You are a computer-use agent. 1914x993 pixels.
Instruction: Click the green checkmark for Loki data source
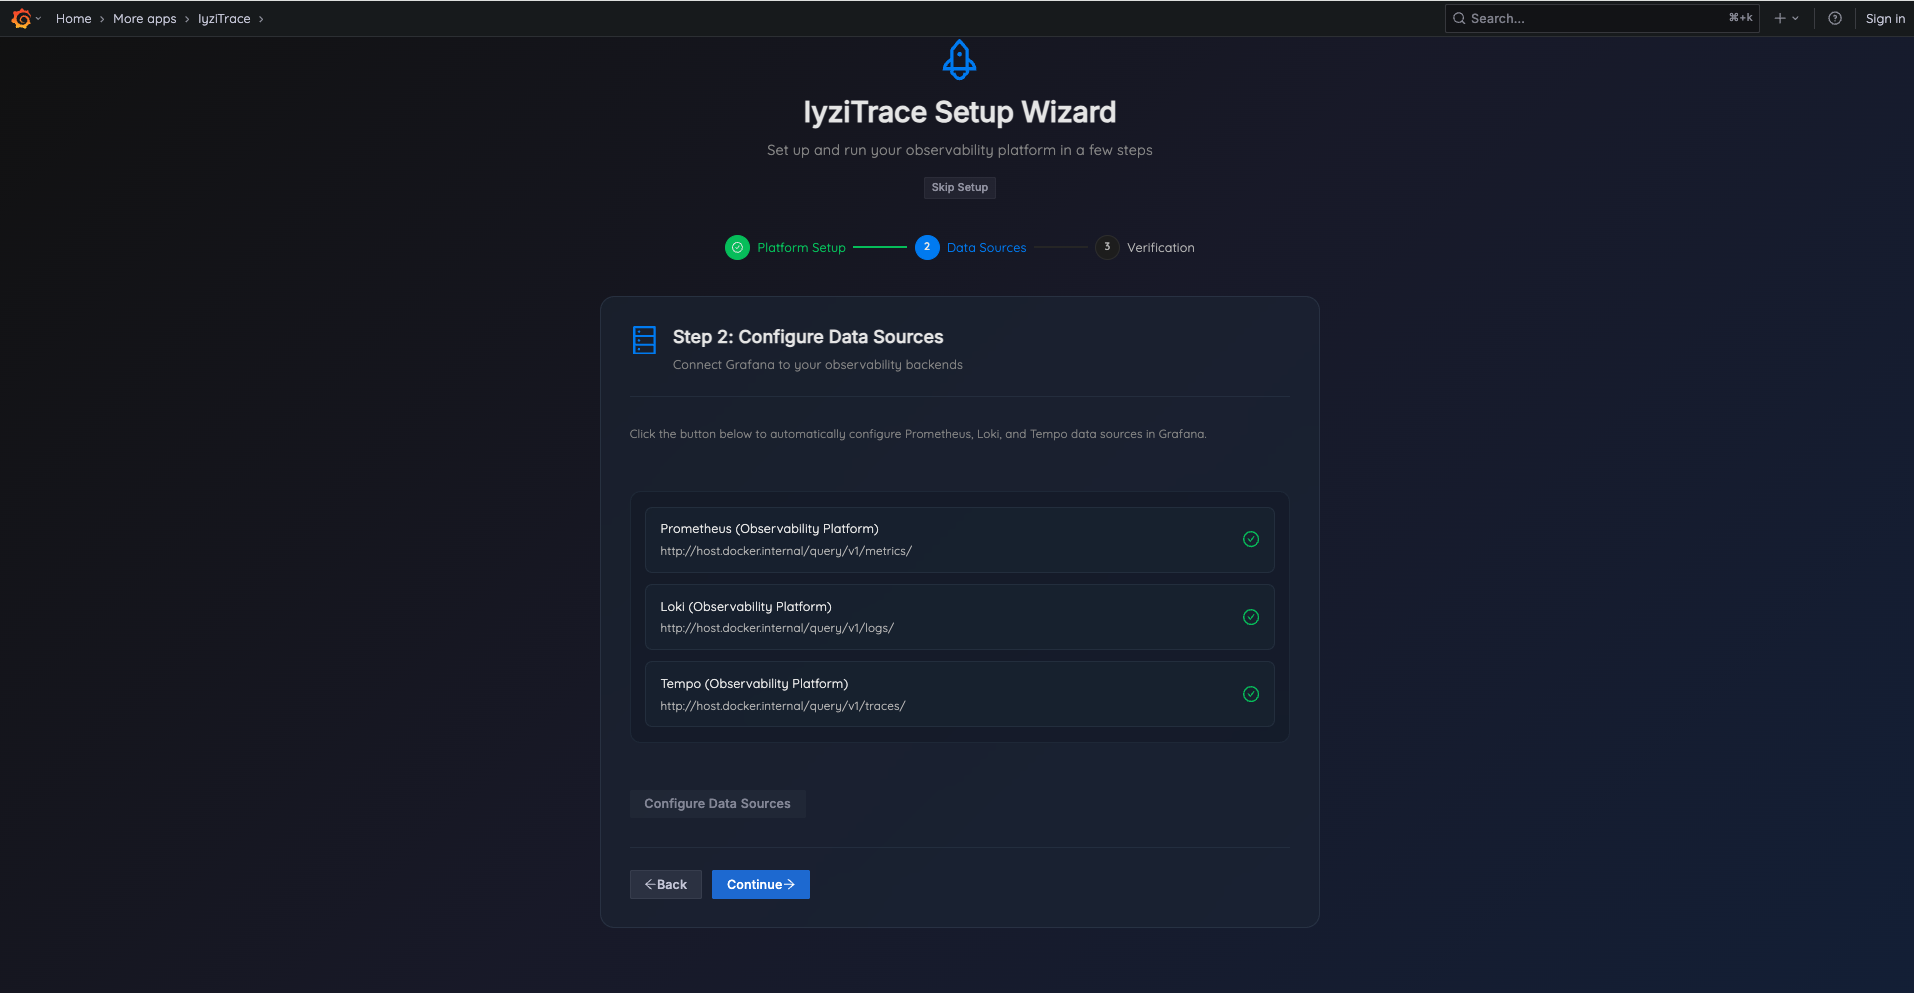coord(1251,617)
